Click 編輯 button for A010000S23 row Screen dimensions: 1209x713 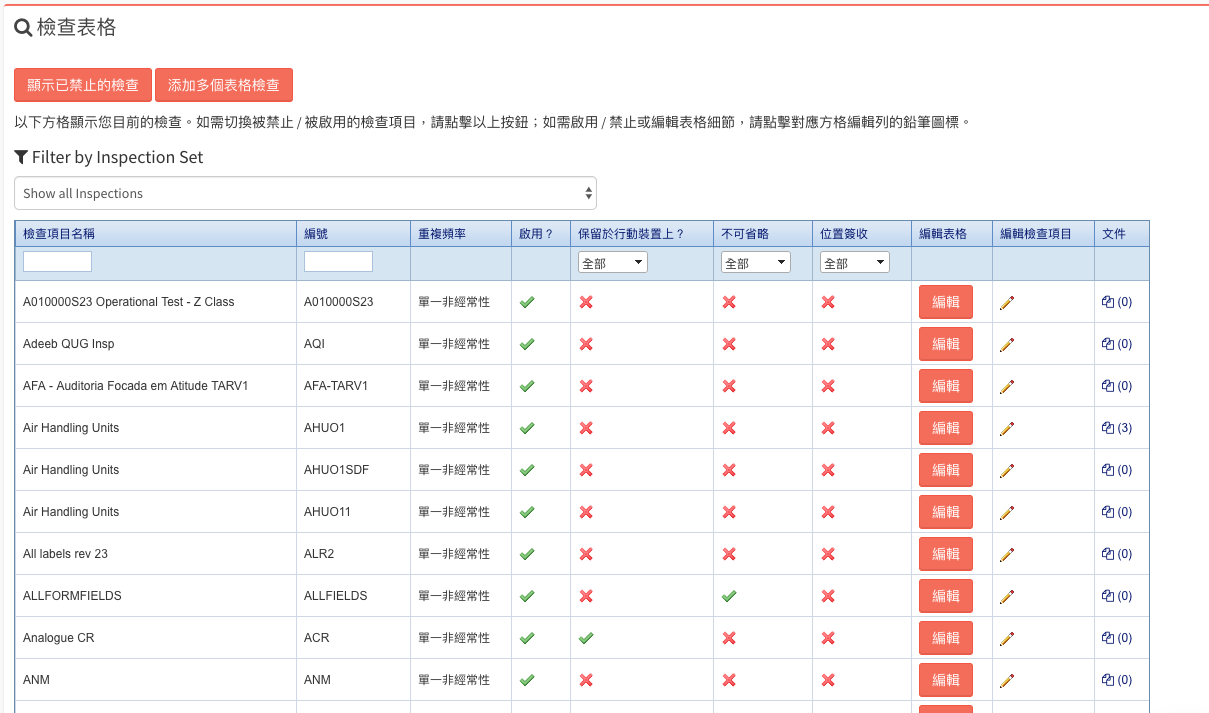click(x=946, y=302)
